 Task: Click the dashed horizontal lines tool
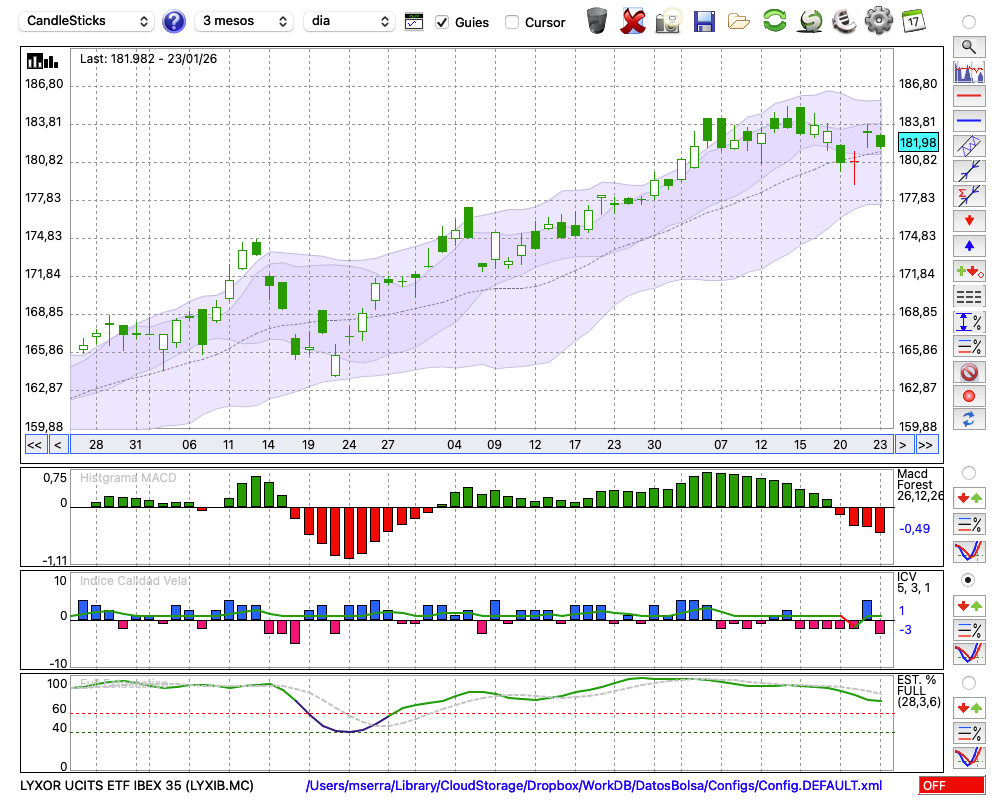tap(969, 297)
